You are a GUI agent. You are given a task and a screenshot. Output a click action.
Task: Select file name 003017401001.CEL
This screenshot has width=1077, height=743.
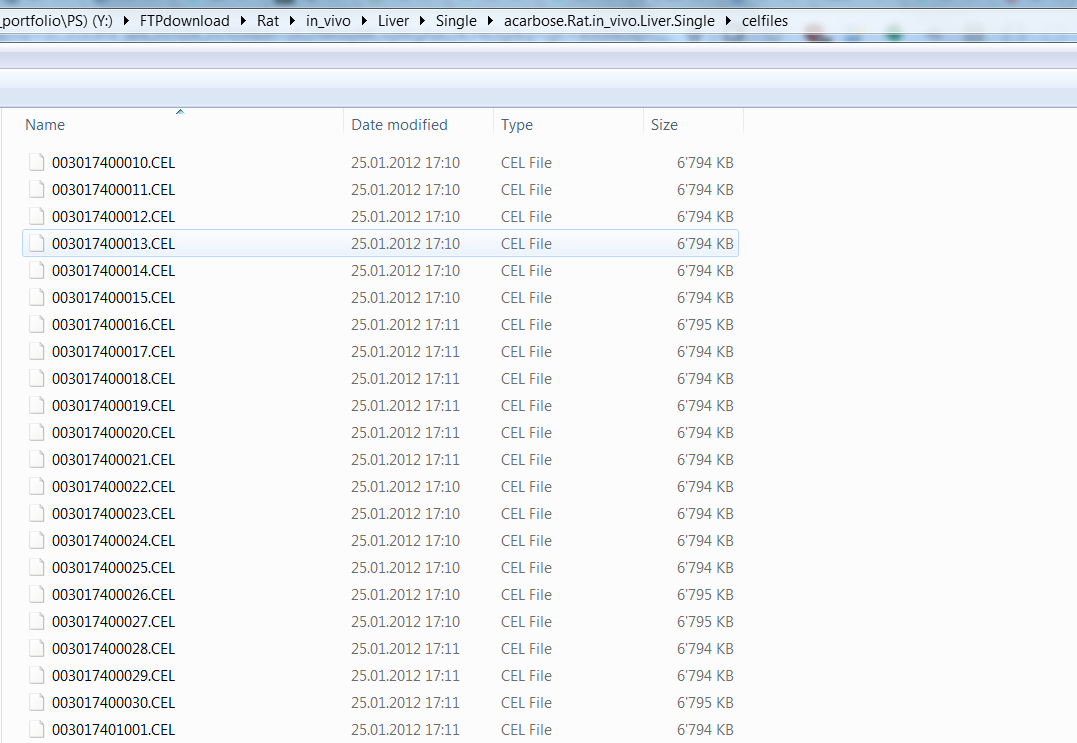pos(113,730)
